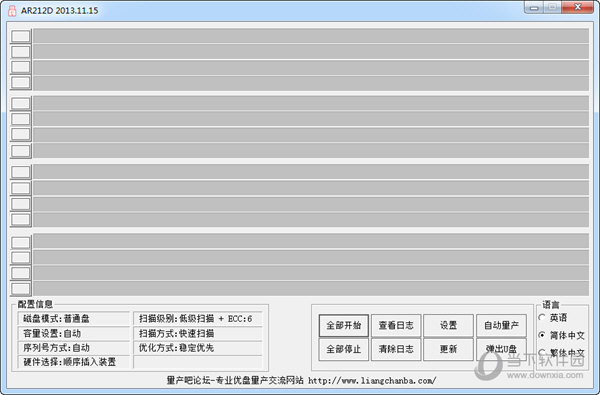Click the 量产吧论坛 footer text
The image size is (600, 395).
tap(188, 380)
